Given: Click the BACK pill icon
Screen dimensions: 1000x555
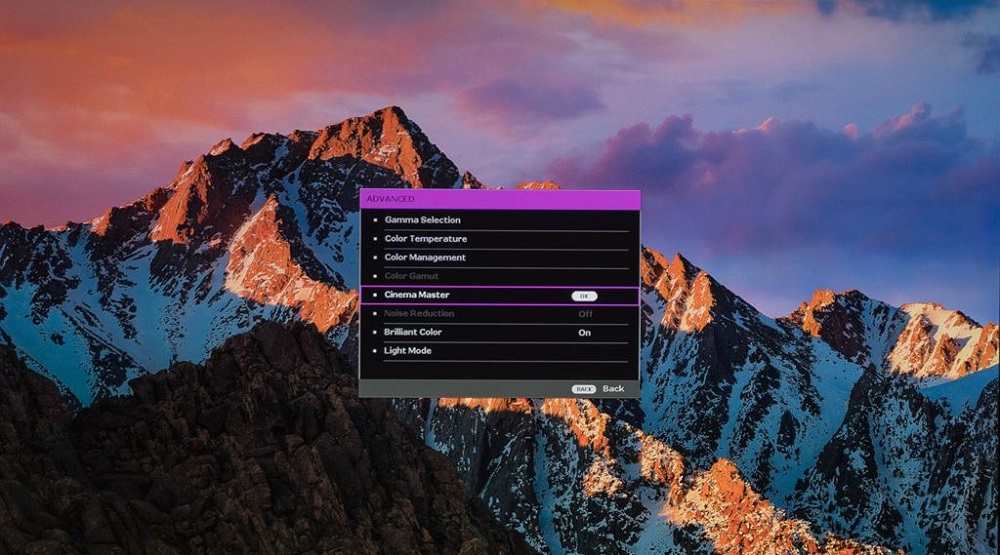Looking at the screenshot, I should tap(584, 389).
